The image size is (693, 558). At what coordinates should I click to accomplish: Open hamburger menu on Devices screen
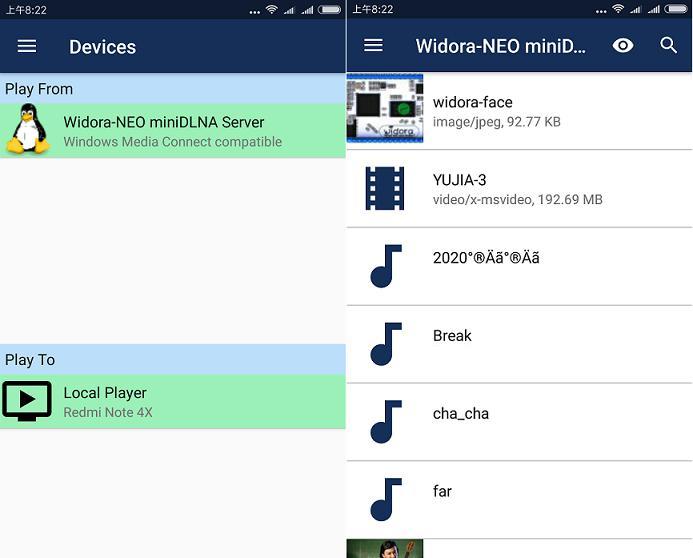(27, 46)
